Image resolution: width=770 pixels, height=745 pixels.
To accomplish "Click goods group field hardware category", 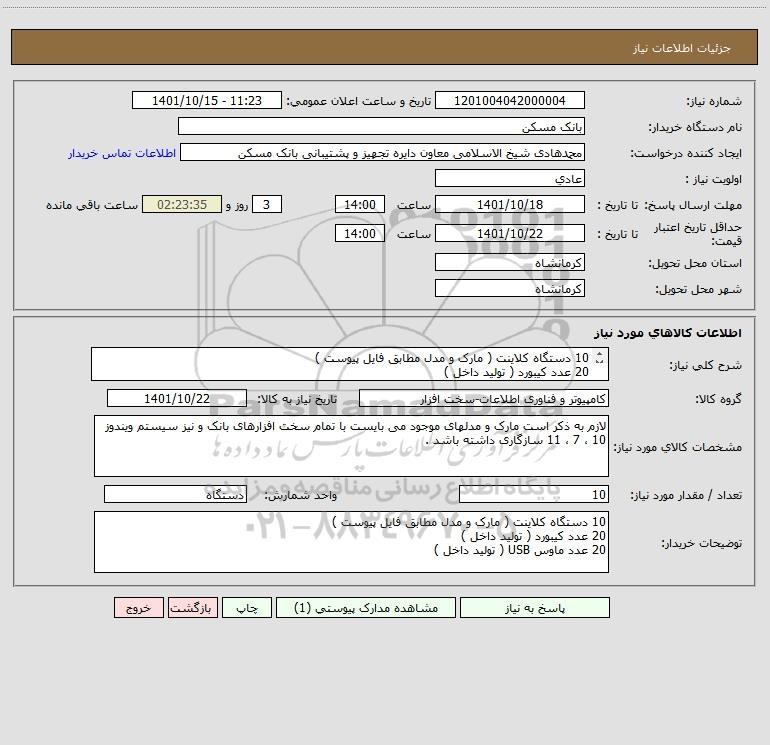I will pyautogui.click(x=484, y=398).
